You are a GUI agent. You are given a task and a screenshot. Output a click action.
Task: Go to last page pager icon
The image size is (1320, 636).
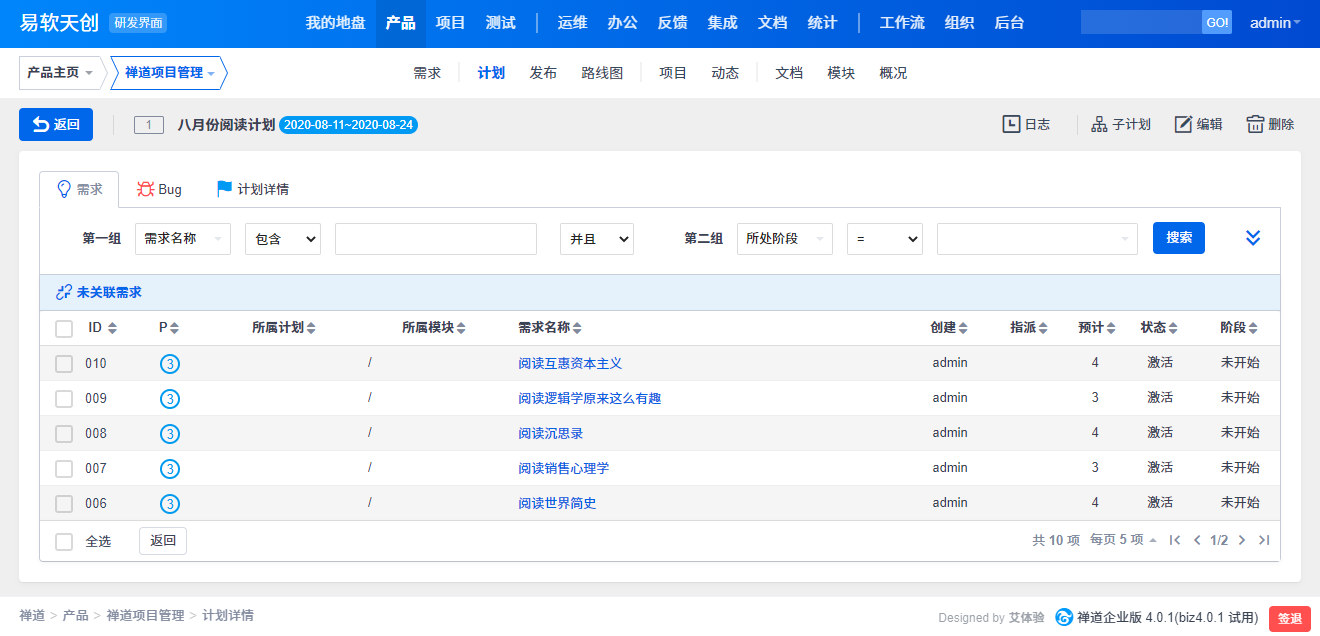1264,540
